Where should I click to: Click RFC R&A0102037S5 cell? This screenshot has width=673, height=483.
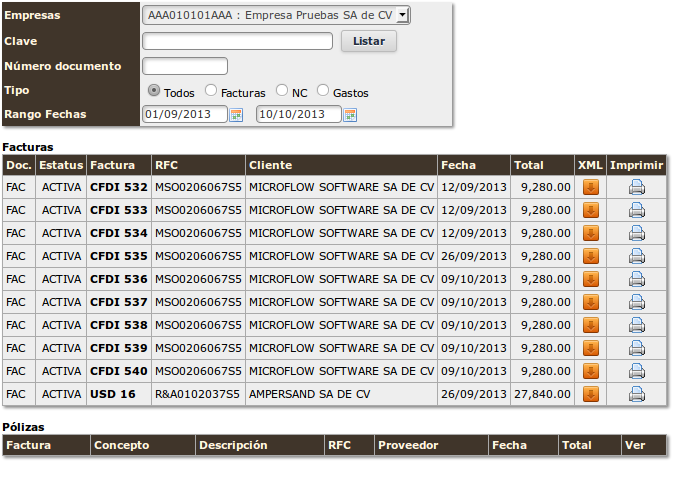click(197, 394)
